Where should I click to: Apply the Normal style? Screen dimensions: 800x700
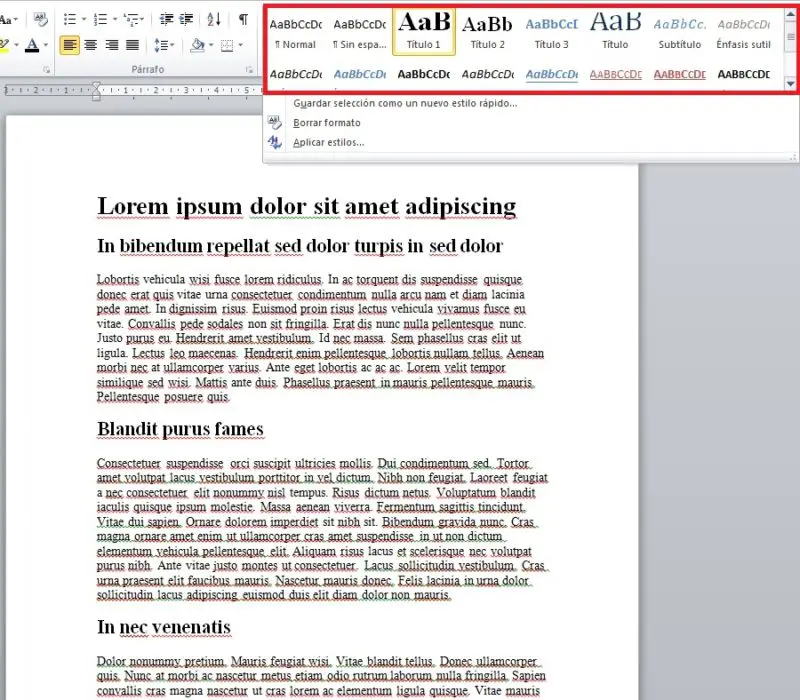click(x=295, y=33)
